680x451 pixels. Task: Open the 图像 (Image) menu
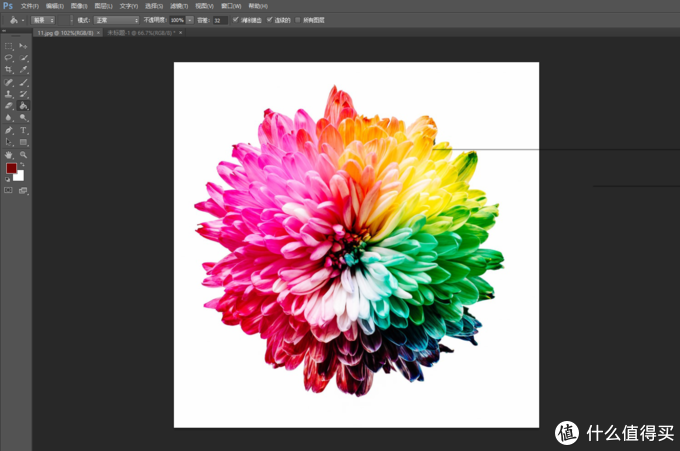coord(79,6)
